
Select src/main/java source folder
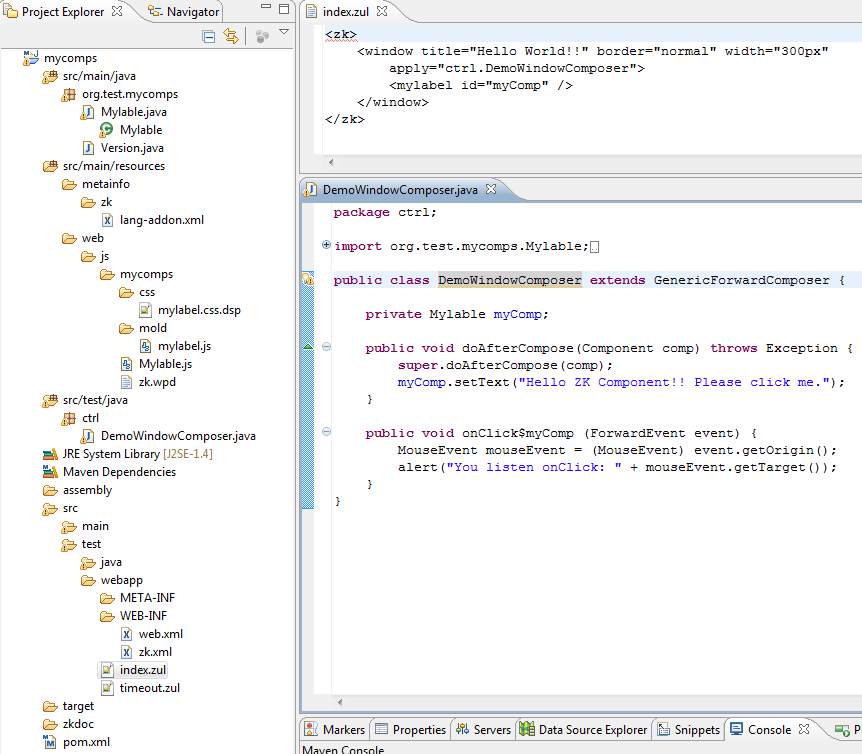pyautogui.click(x=99, y=76)
